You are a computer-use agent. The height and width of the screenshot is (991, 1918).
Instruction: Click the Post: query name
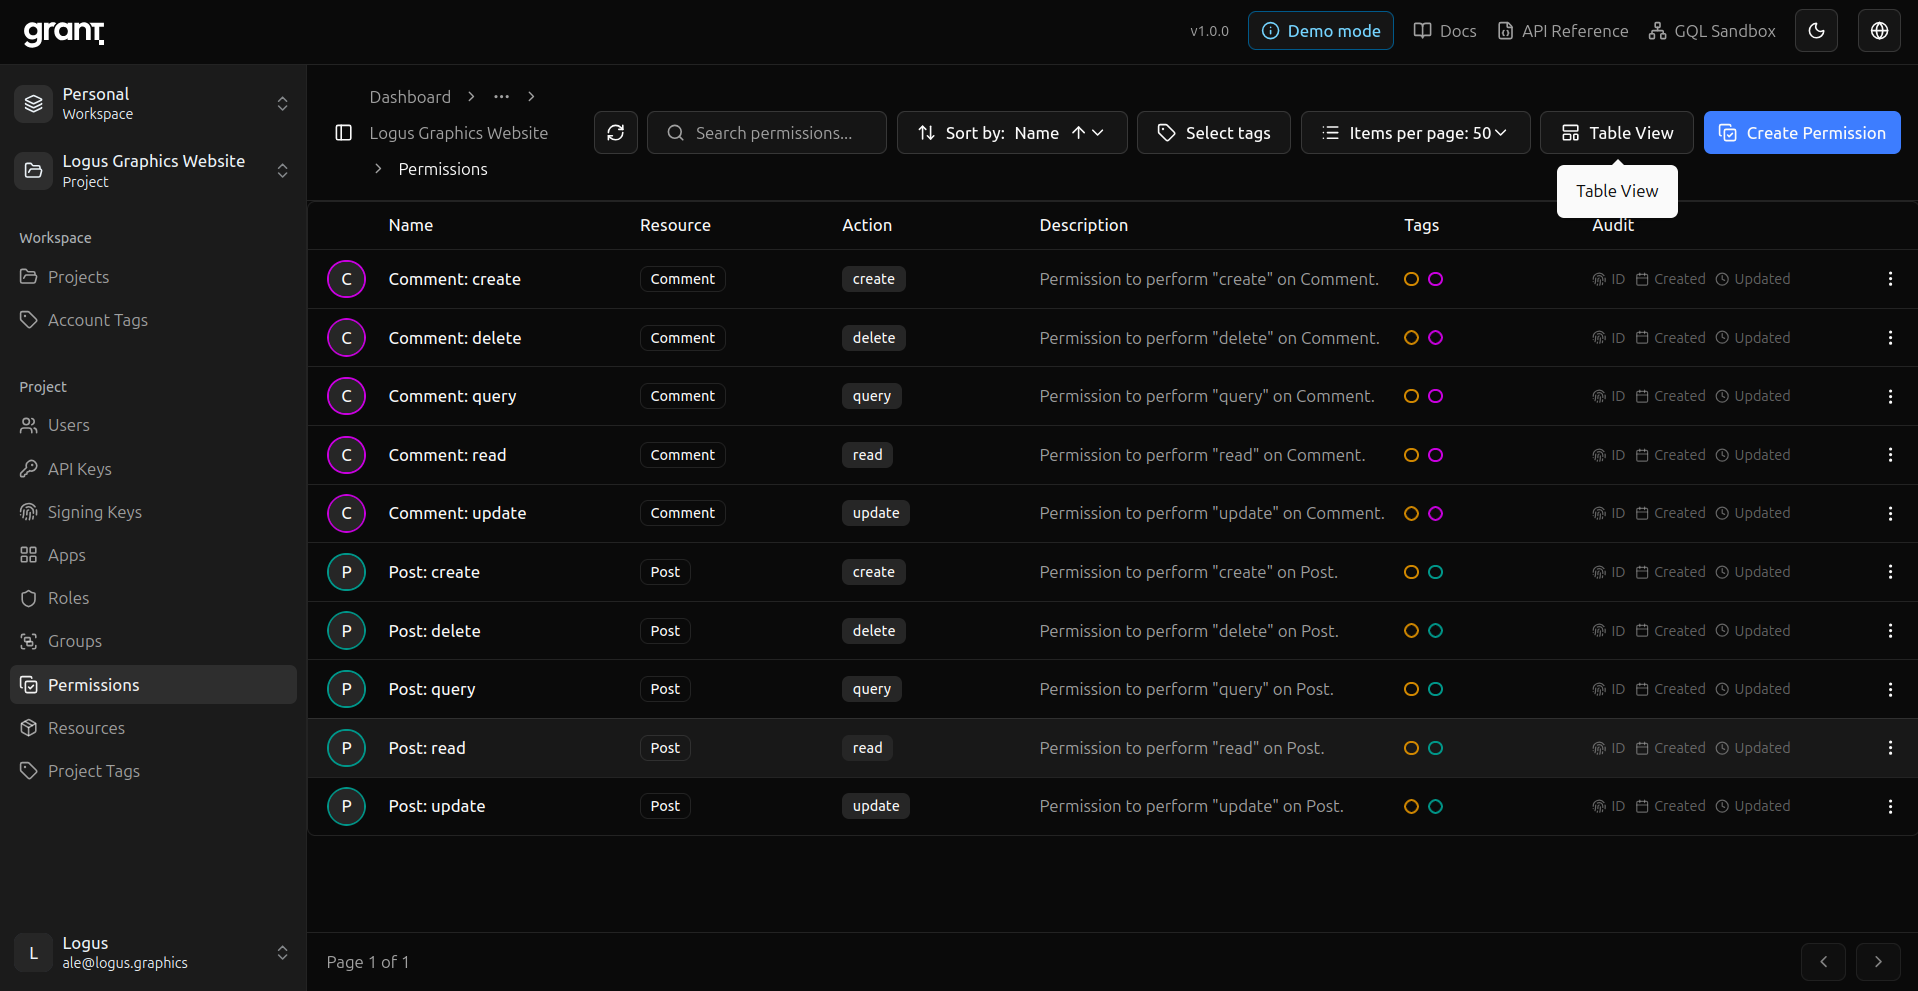click(432, 689)
